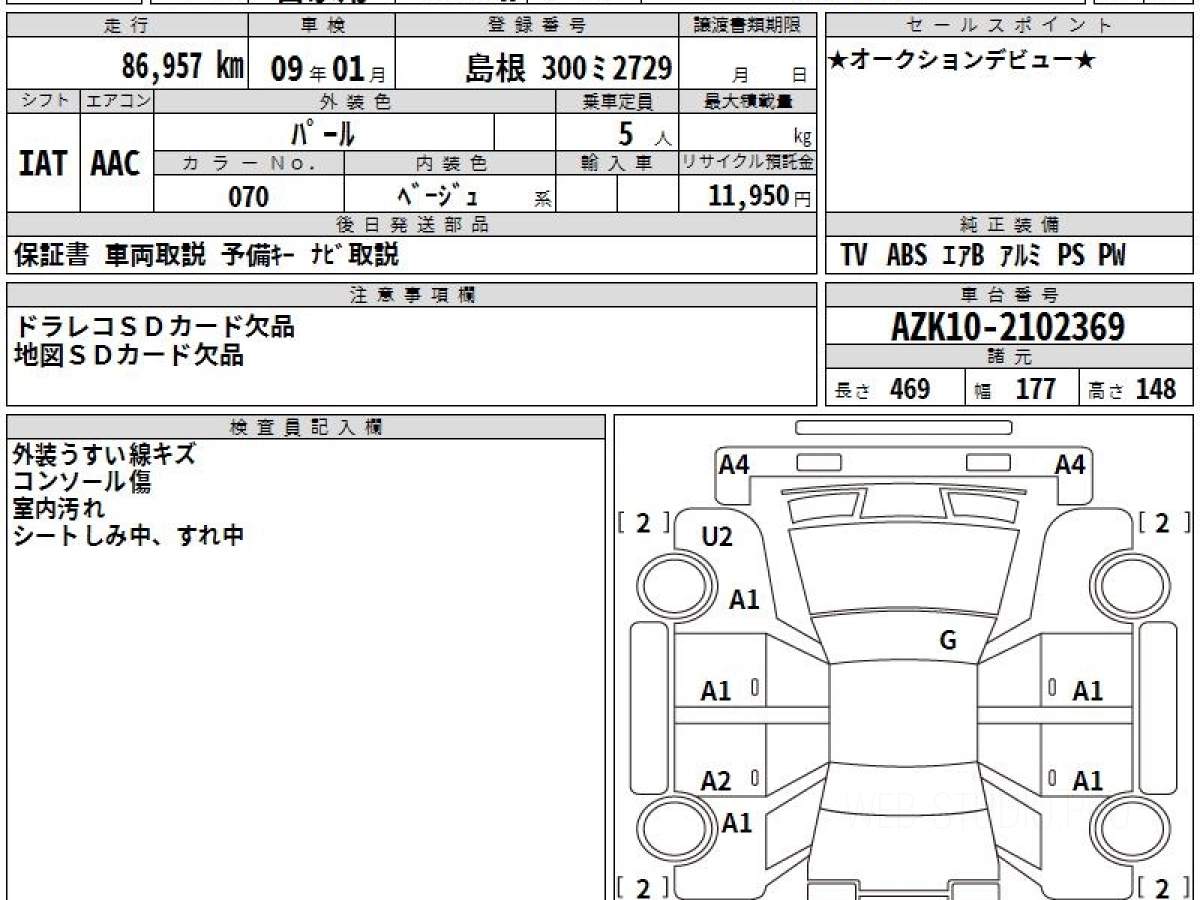
Task: Select the 外装色 header
Action: 355,101
